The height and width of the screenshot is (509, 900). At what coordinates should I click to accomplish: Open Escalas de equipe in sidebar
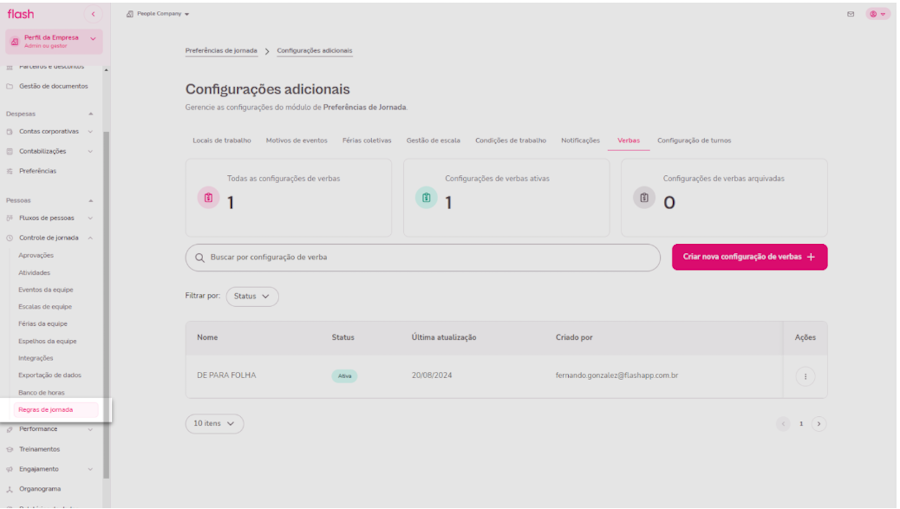coord(45,307)
